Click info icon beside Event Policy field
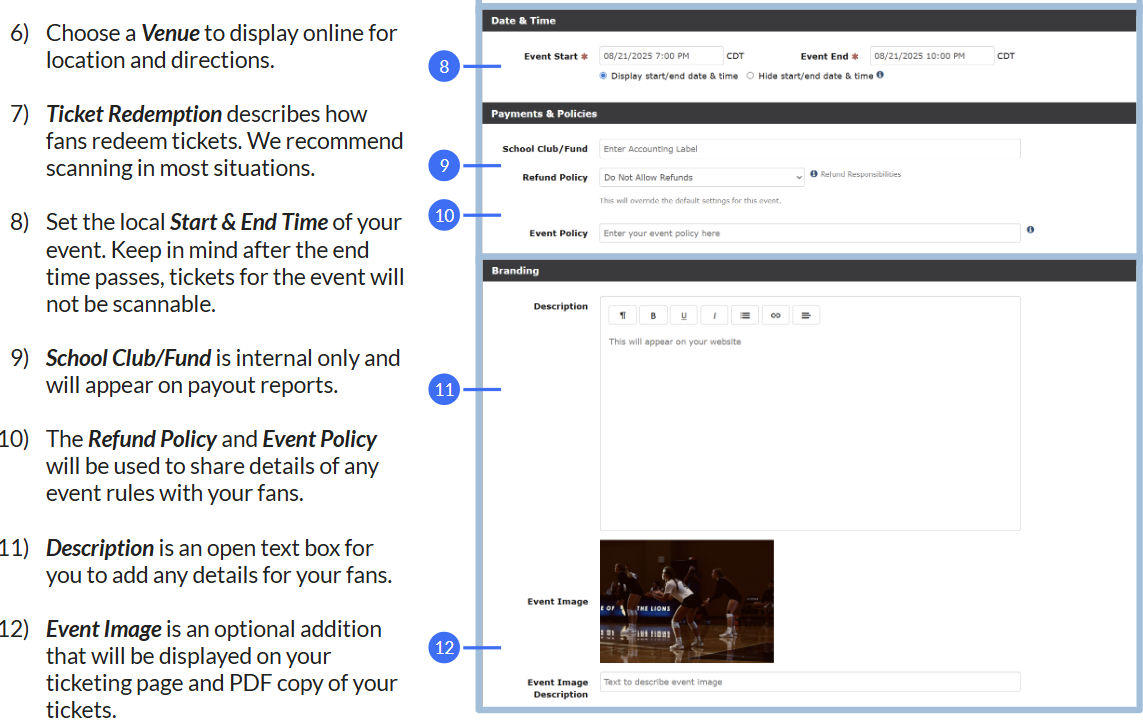This screenshot has height=726, width=1143. 1030,230
